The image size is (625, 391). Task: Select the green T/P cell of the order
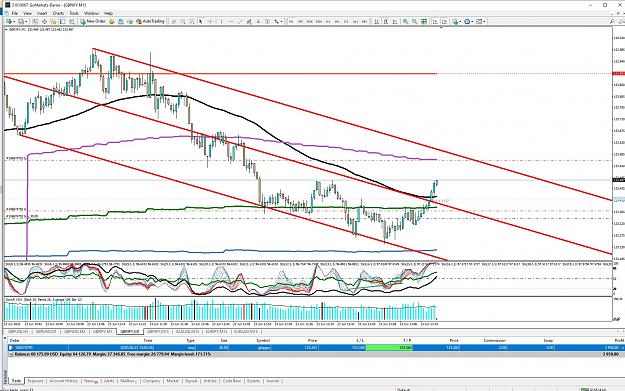(389, 348)
